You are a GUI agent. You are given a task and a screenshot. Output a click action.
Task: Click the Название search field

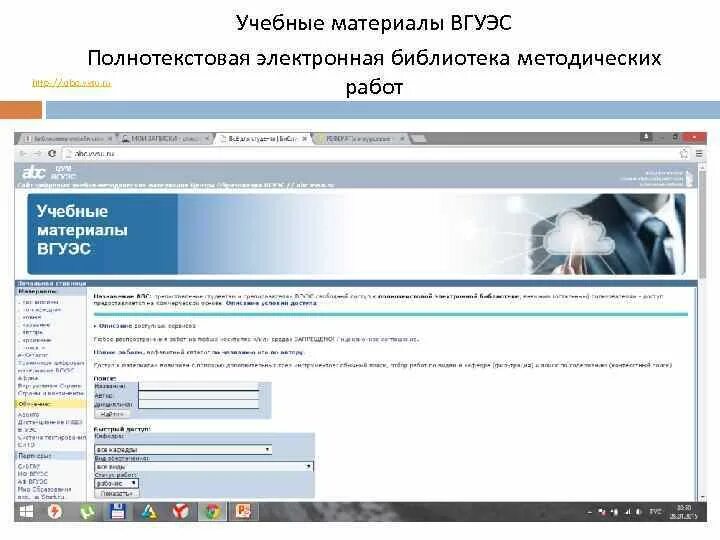[199, 386]
